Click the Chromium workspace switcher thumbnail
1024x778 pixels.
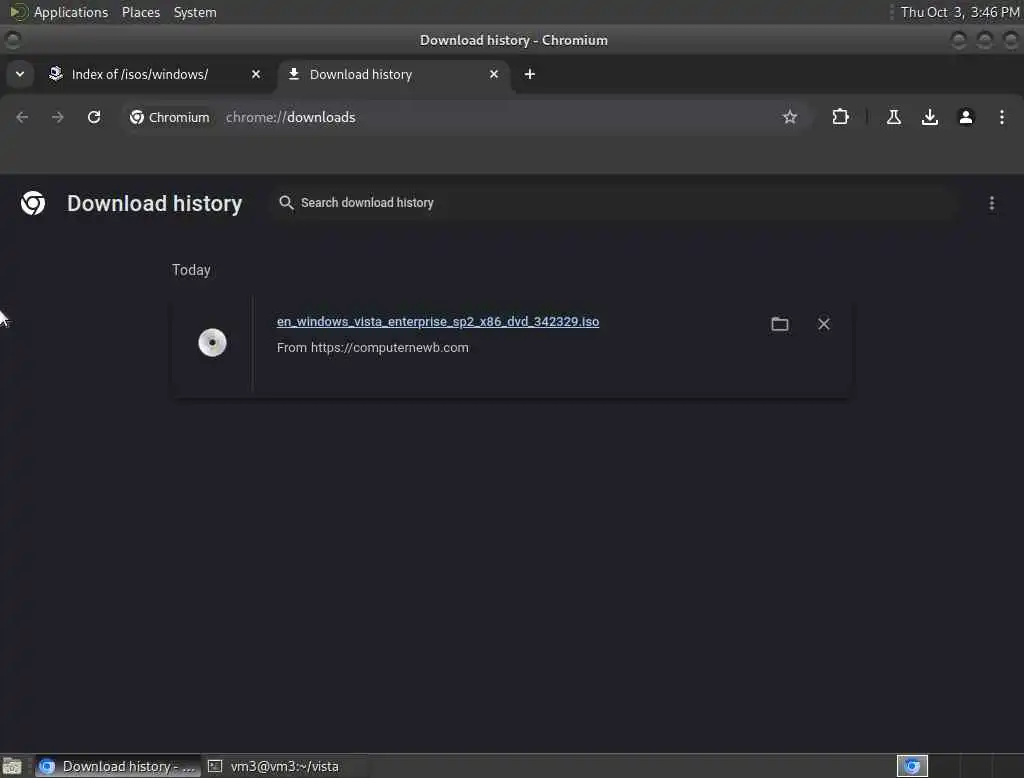coord(912,766)
